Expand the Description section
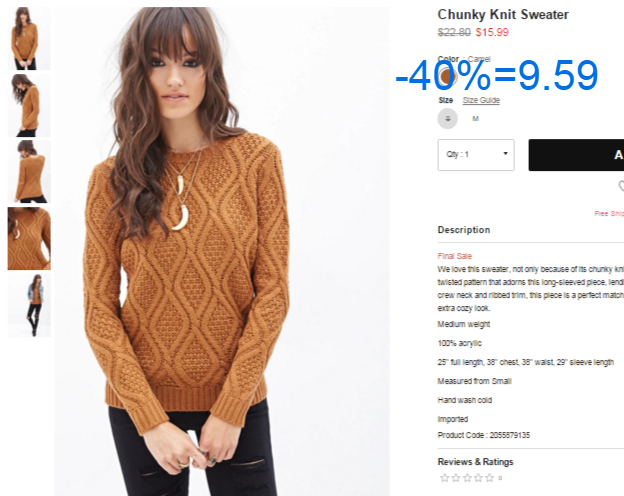 (464, 230)
